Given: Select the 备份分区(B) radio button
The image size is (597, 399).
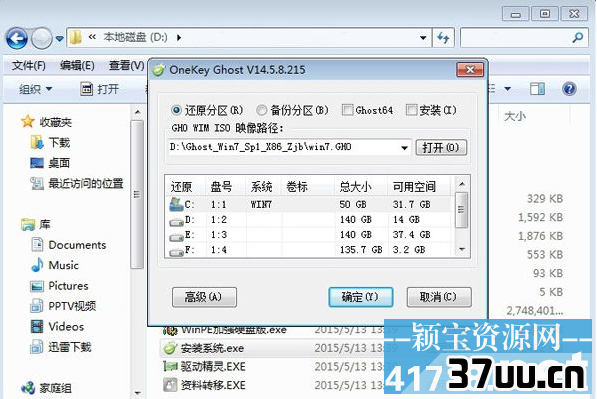Looking at the screenshot, I should pos(261,110).
